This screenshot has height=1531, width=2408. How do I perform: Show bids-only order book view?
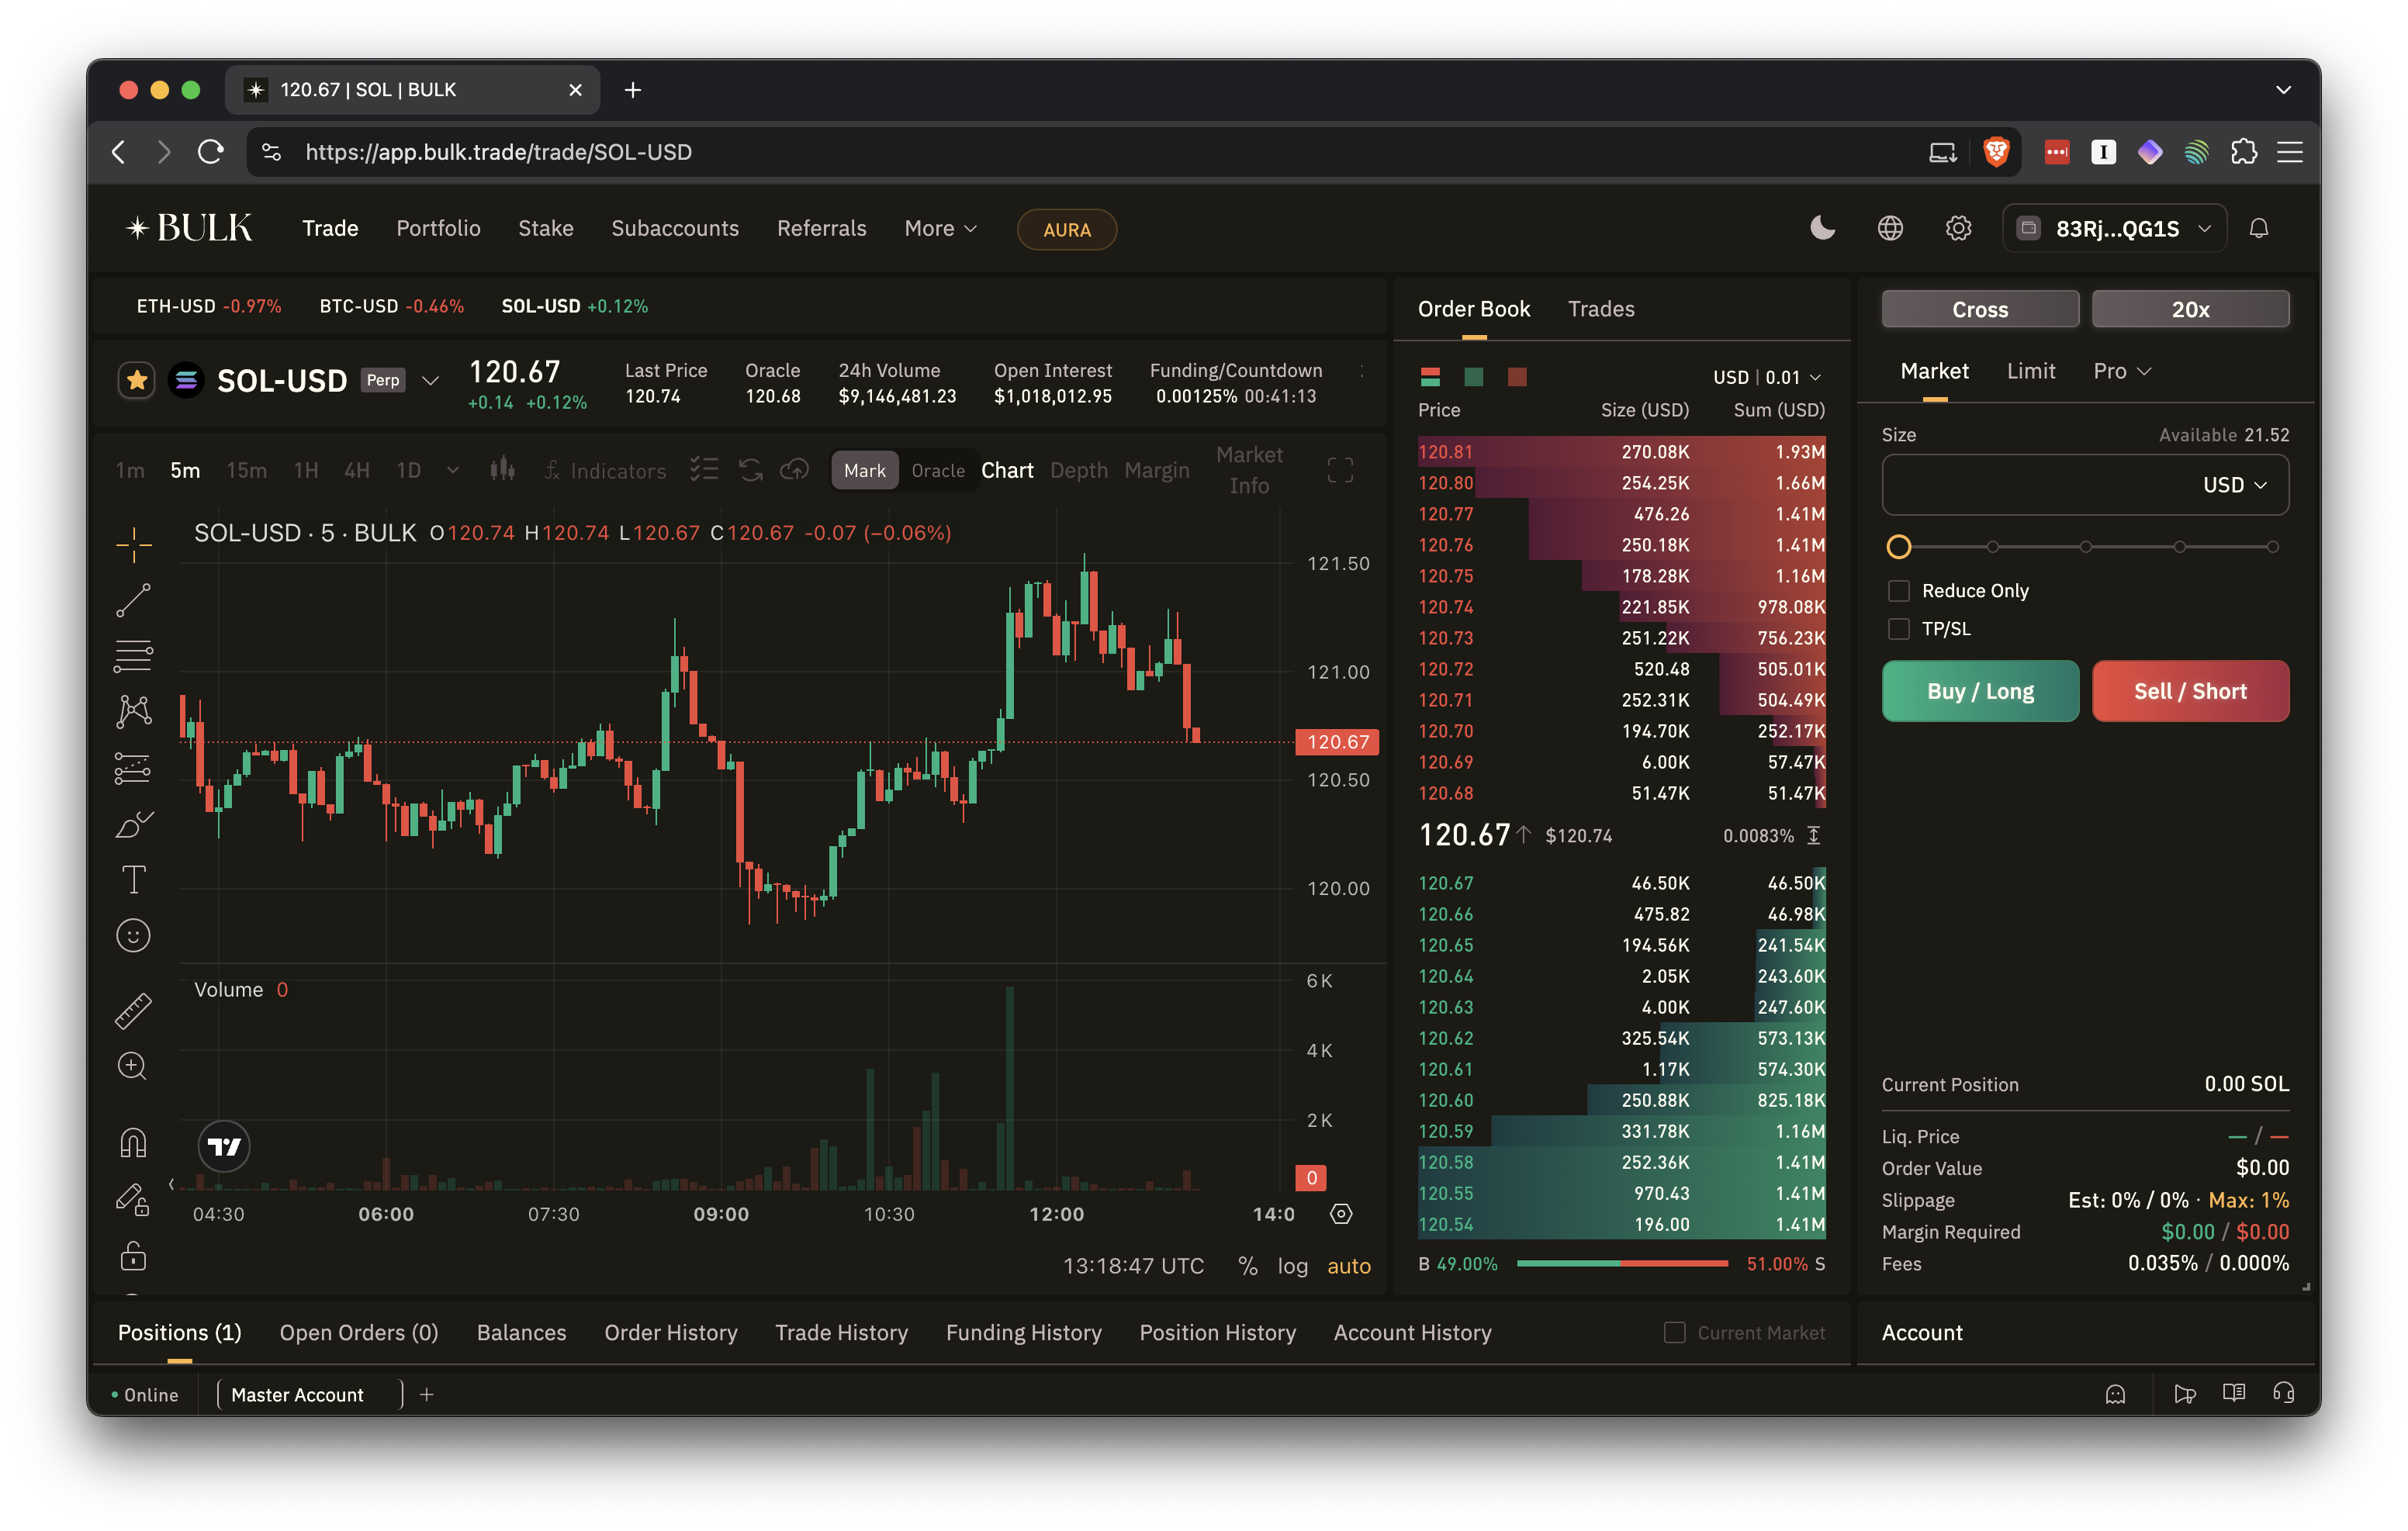click(1473, 377)
